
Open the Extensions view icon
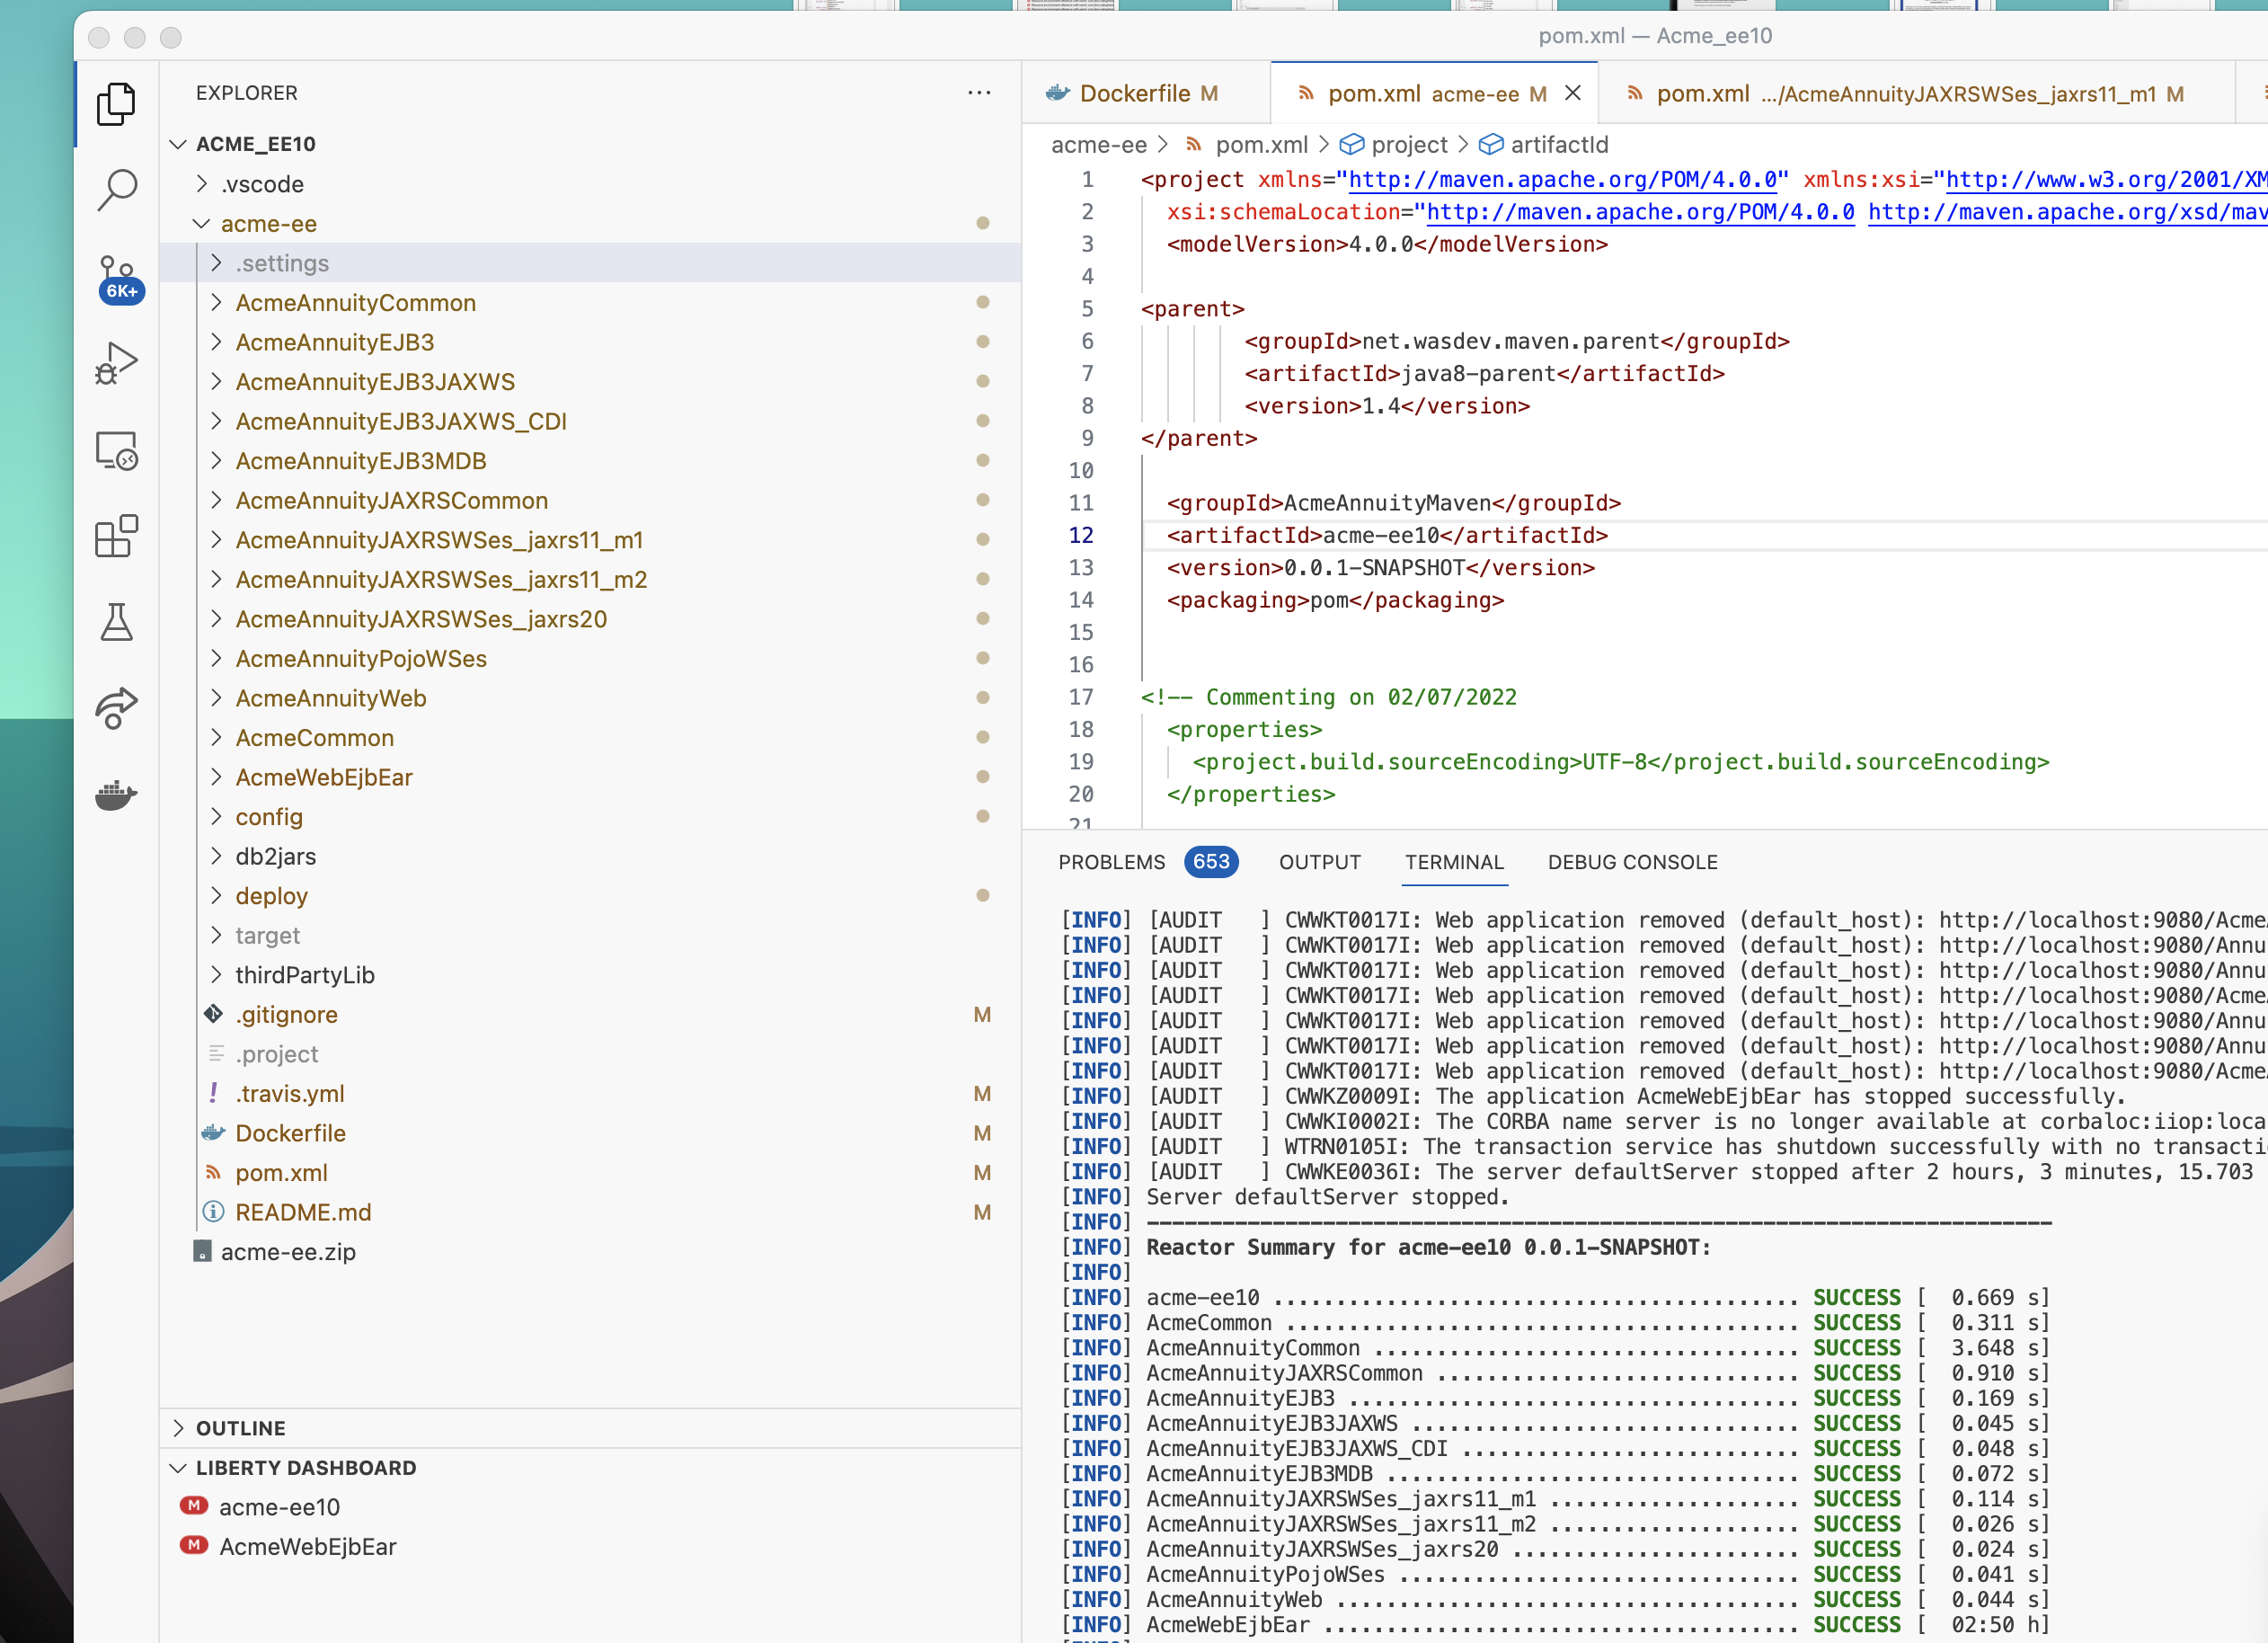(x=117, y=537)
